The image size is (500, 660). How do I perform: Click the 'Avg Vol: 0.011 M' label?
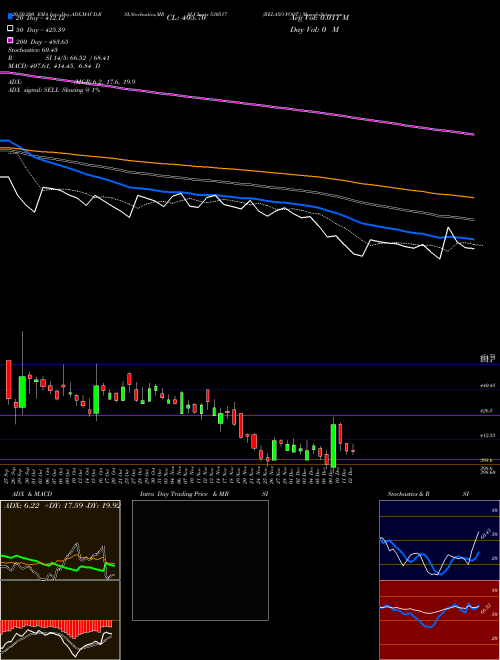pyautogui.click(x=320, y=17)
